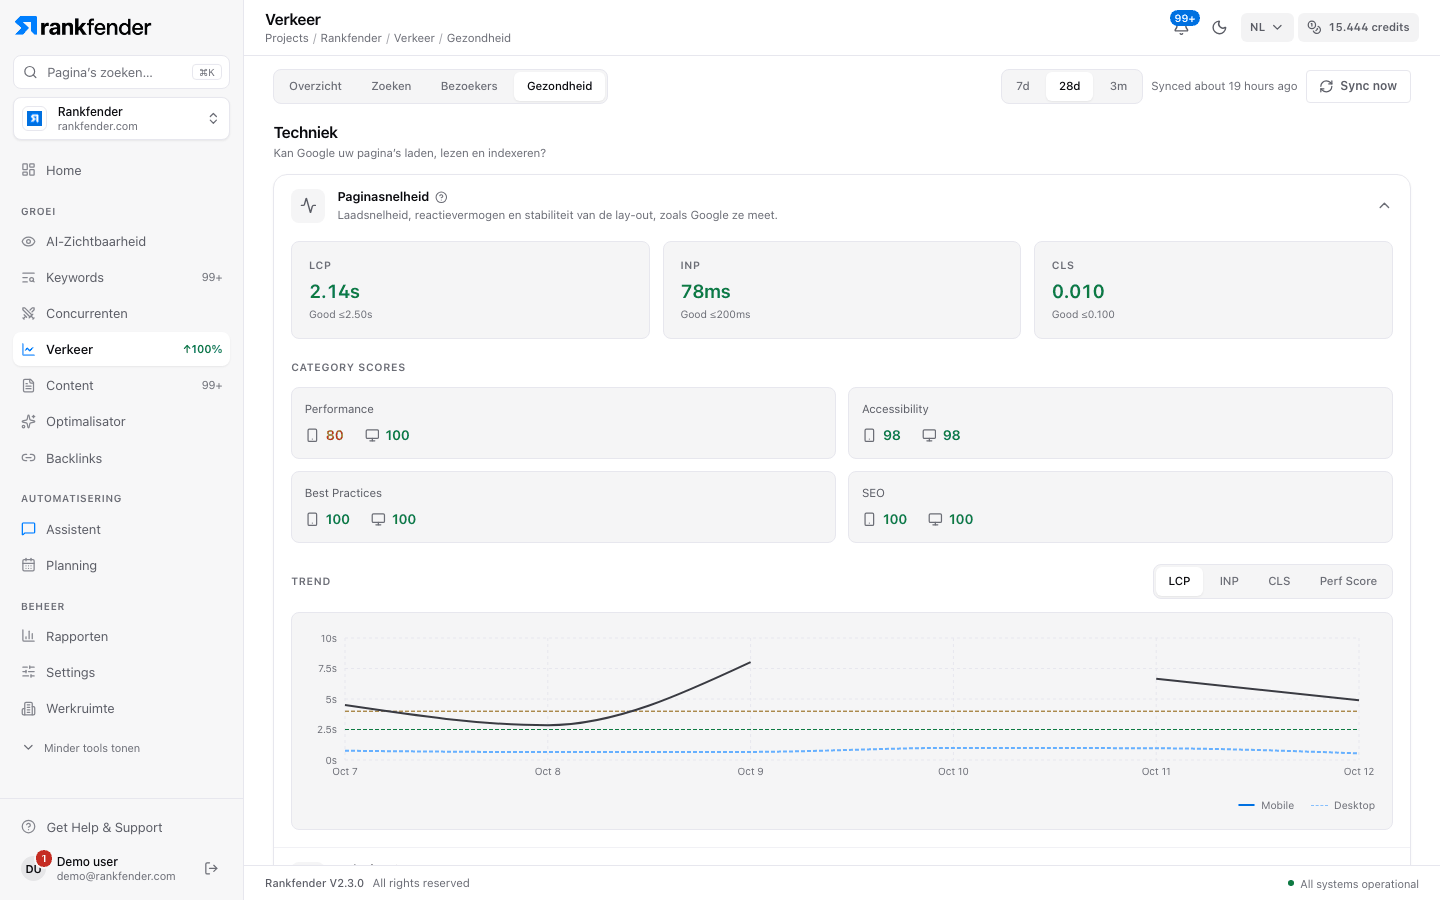Click the 15.444 credits button
Image resolution: width=1440 pixels, height=900 pixels.
(1358, 27)
